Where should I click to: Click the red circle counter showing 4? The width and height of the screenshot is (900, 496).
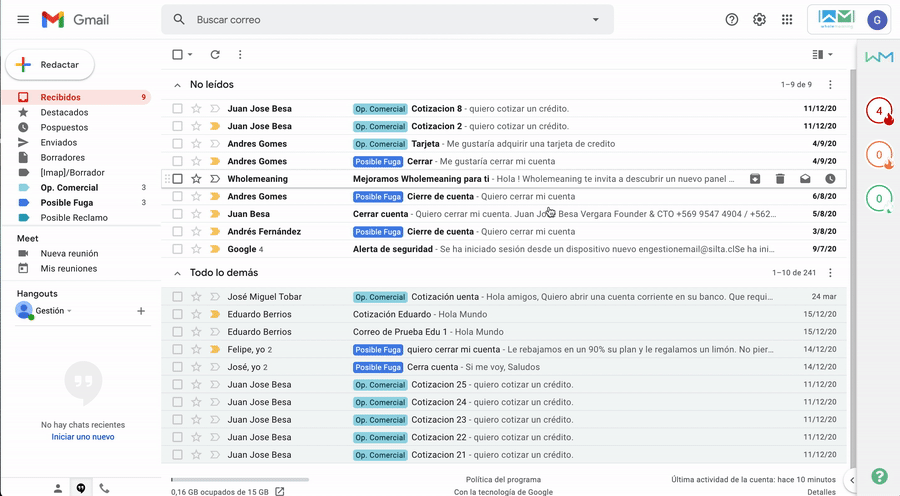tap(879, 111)
